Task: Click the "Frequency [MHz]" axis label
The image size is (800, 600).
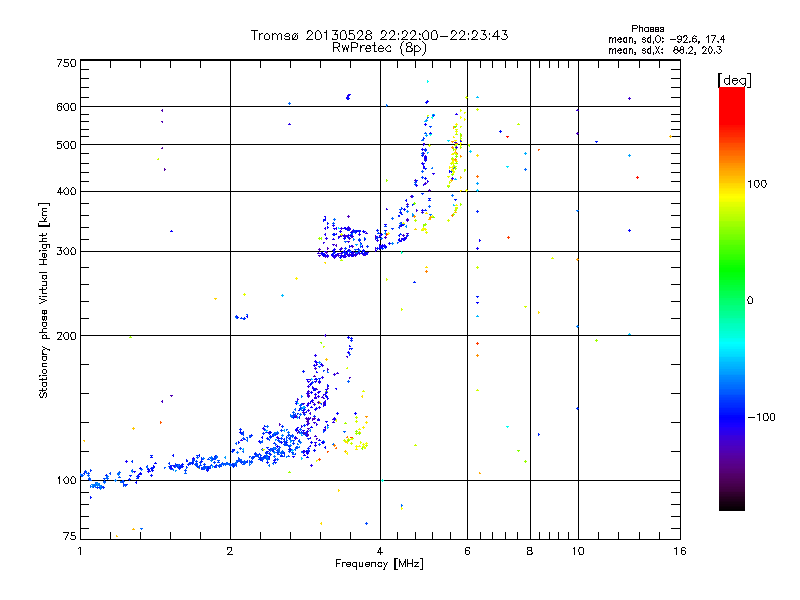Action: [x=379, y=564]
